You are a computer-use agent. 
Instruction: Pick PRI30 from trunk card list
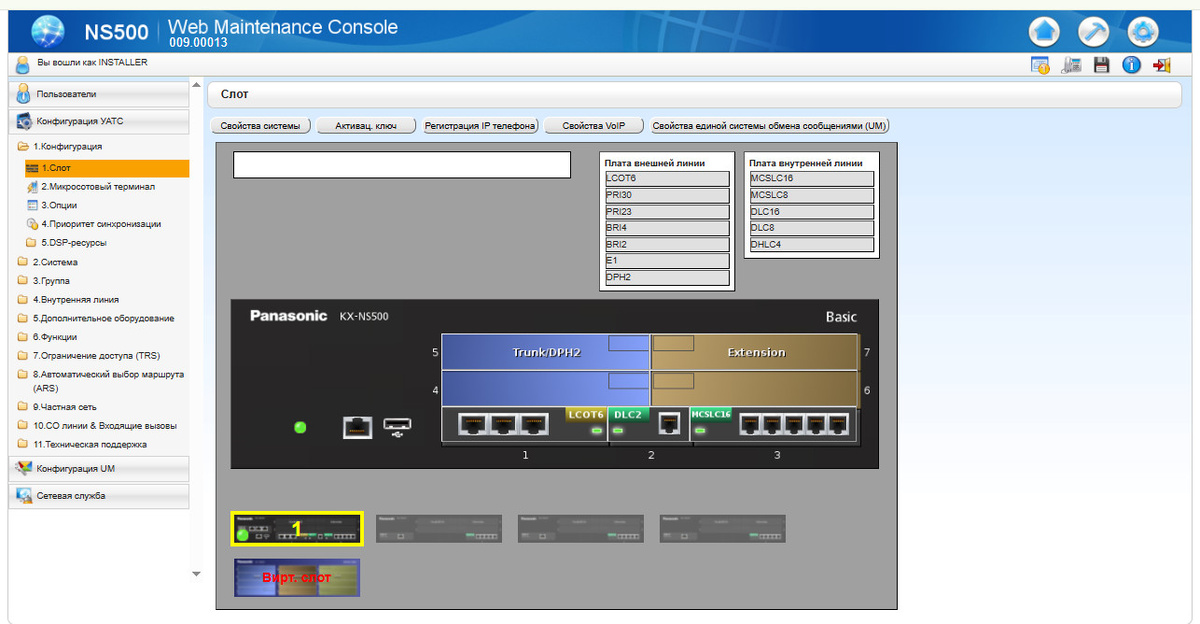pyautogui.click(x=667, y=195)
